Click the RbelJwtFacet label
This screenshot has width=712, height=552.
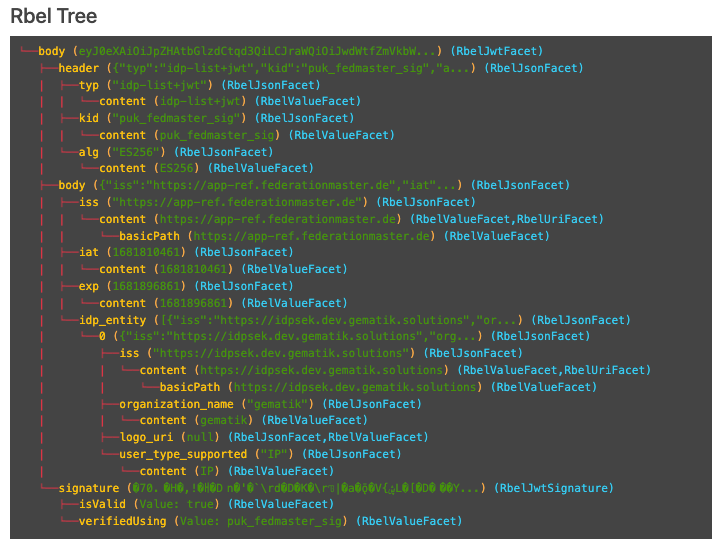click(497, 51)
